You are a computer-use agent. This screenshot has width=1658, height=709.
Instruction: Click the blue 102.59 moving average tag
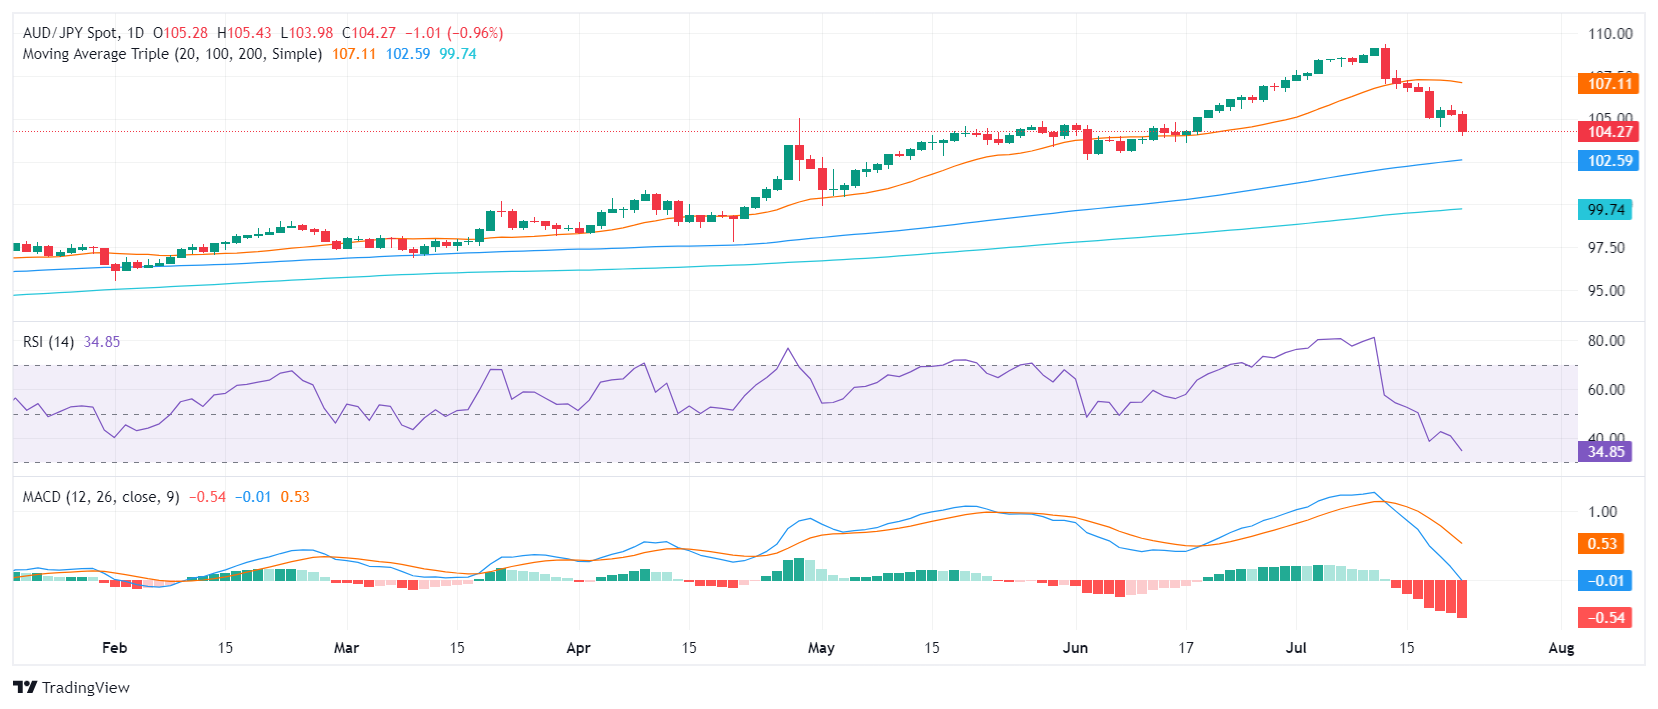coord(1608,160)
